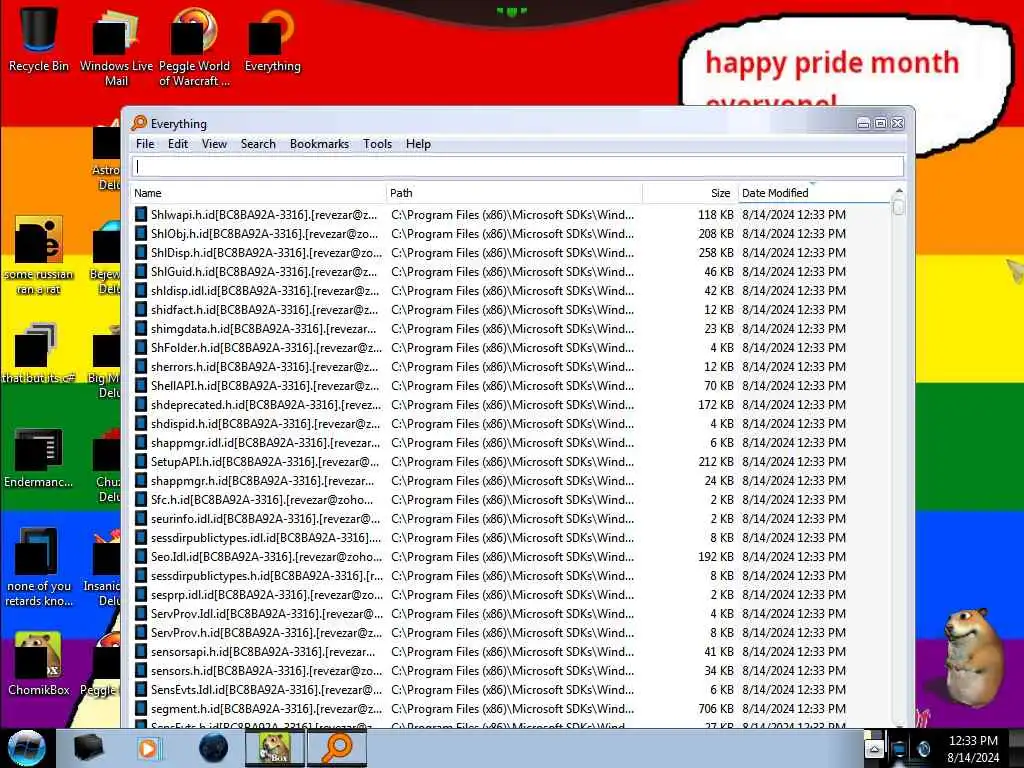Sort results by Size column
The width and height of the screenshot is (1024, 768).
pyautogui.click(x=690, y=193)
